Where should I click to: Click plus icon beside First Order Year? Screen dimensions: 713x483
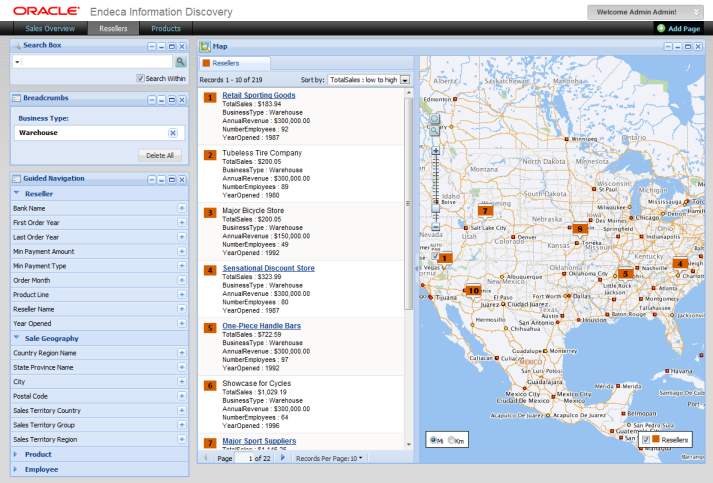[x=181, y=222]
